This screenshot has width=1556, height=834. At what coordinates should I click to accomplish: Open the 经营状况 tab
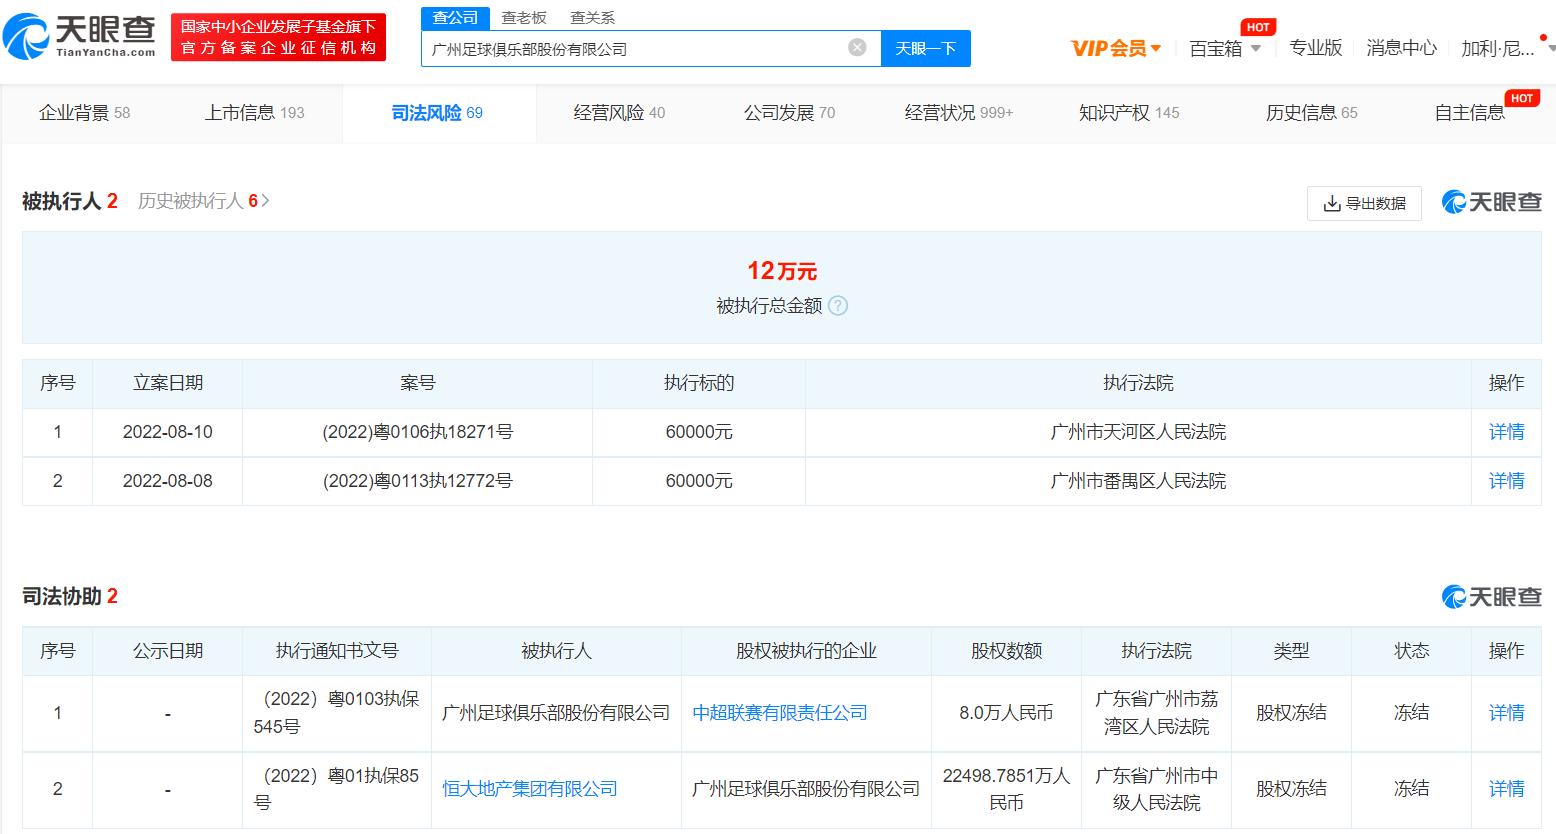click(x=959, y=113)
